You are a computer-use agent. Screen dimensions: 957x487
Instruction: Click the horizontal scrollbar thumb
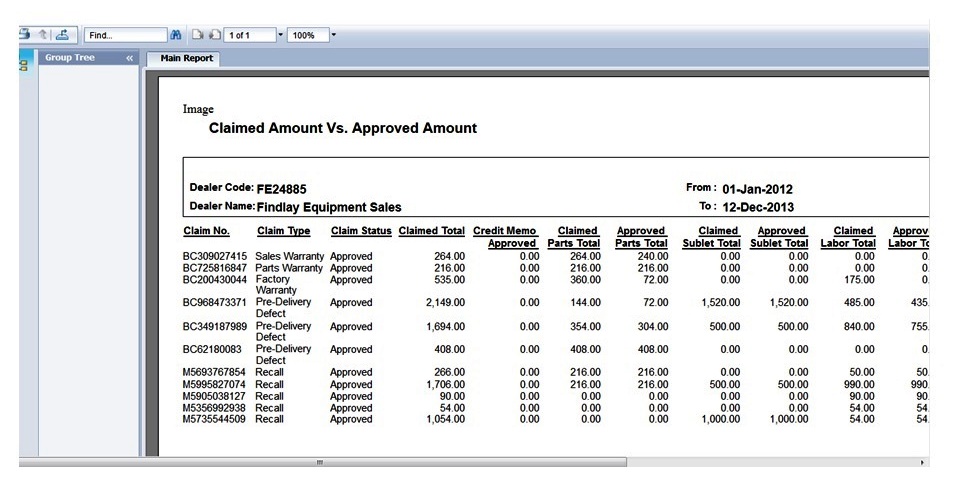pyautogui.click(x=320, y=462)
